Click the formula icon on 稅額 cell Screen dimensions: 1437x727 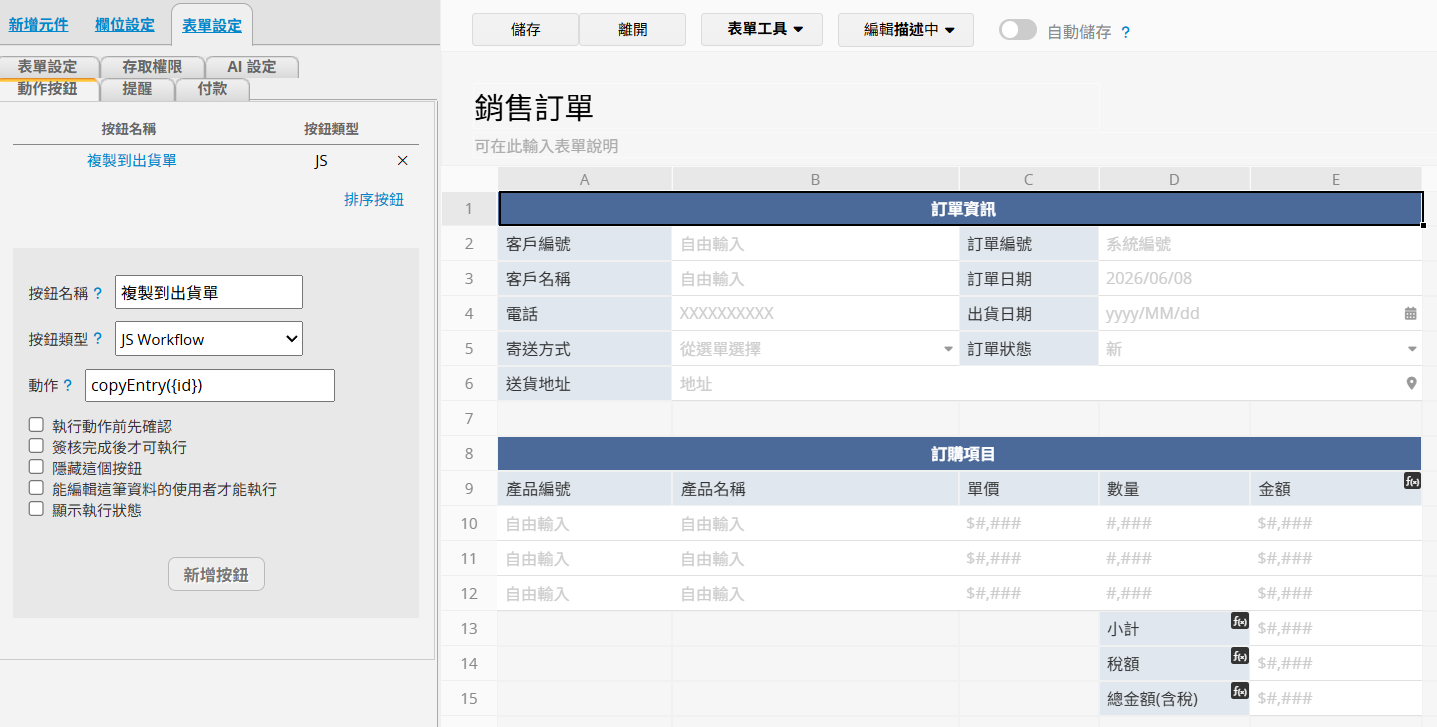(1240, 656)
